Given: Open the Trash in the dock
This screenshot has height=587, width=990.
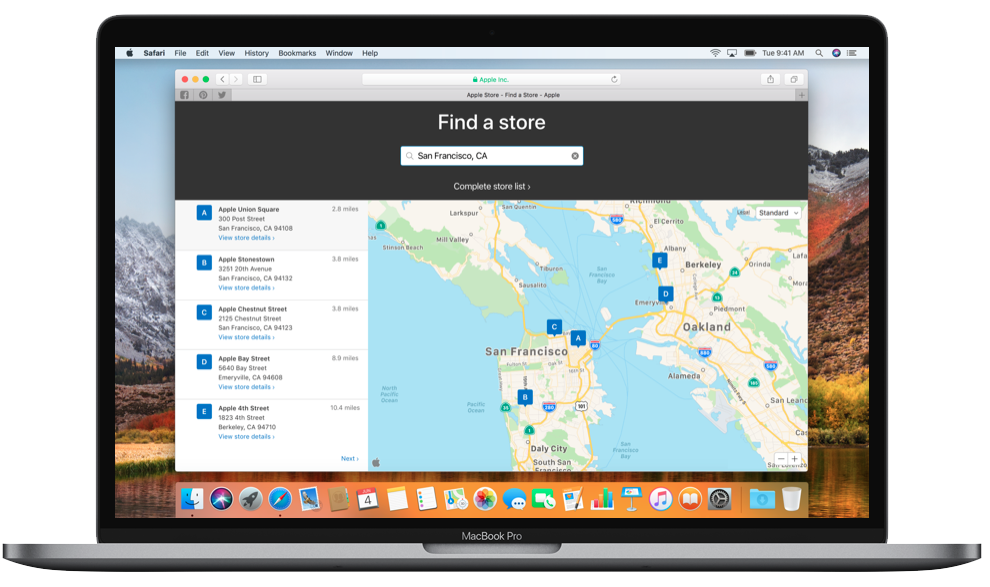Looking at the screenshot, I should tap(791, 499).
